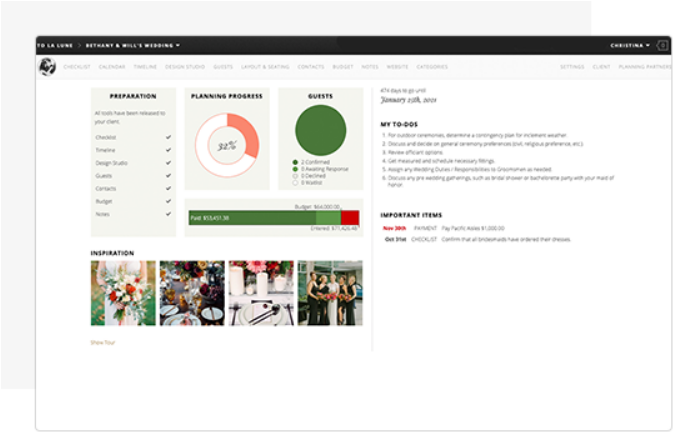Click the Entered amount label below budget bar
The image size is (674, 434).
(x=334, y=228)
